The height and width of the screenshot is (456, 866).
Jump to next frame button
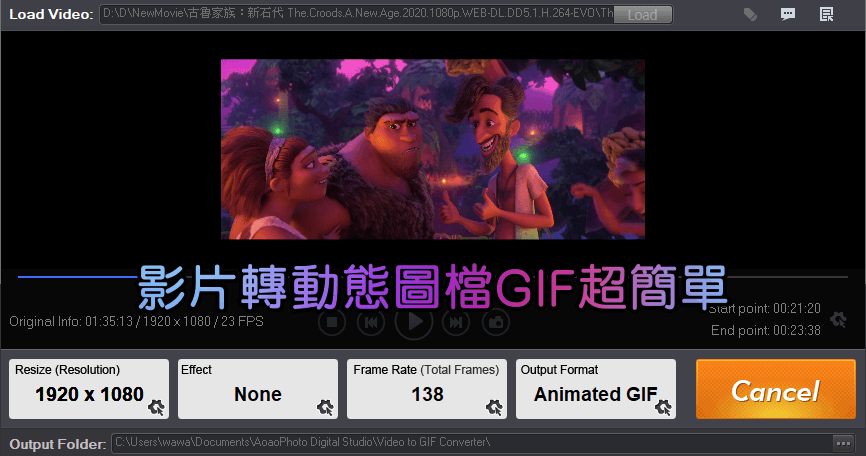456,322
